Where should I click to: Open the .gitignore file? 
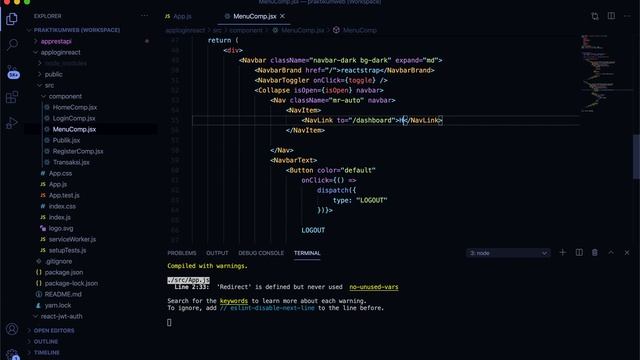(58, 262)
